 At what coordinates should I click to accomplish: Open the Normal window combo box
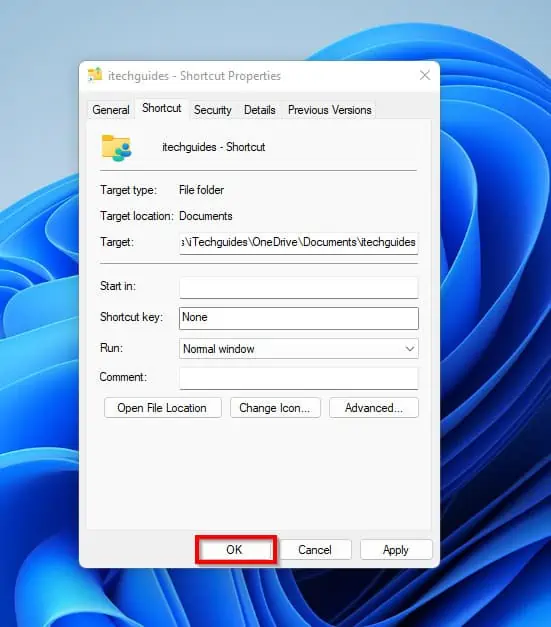point(299,349)
